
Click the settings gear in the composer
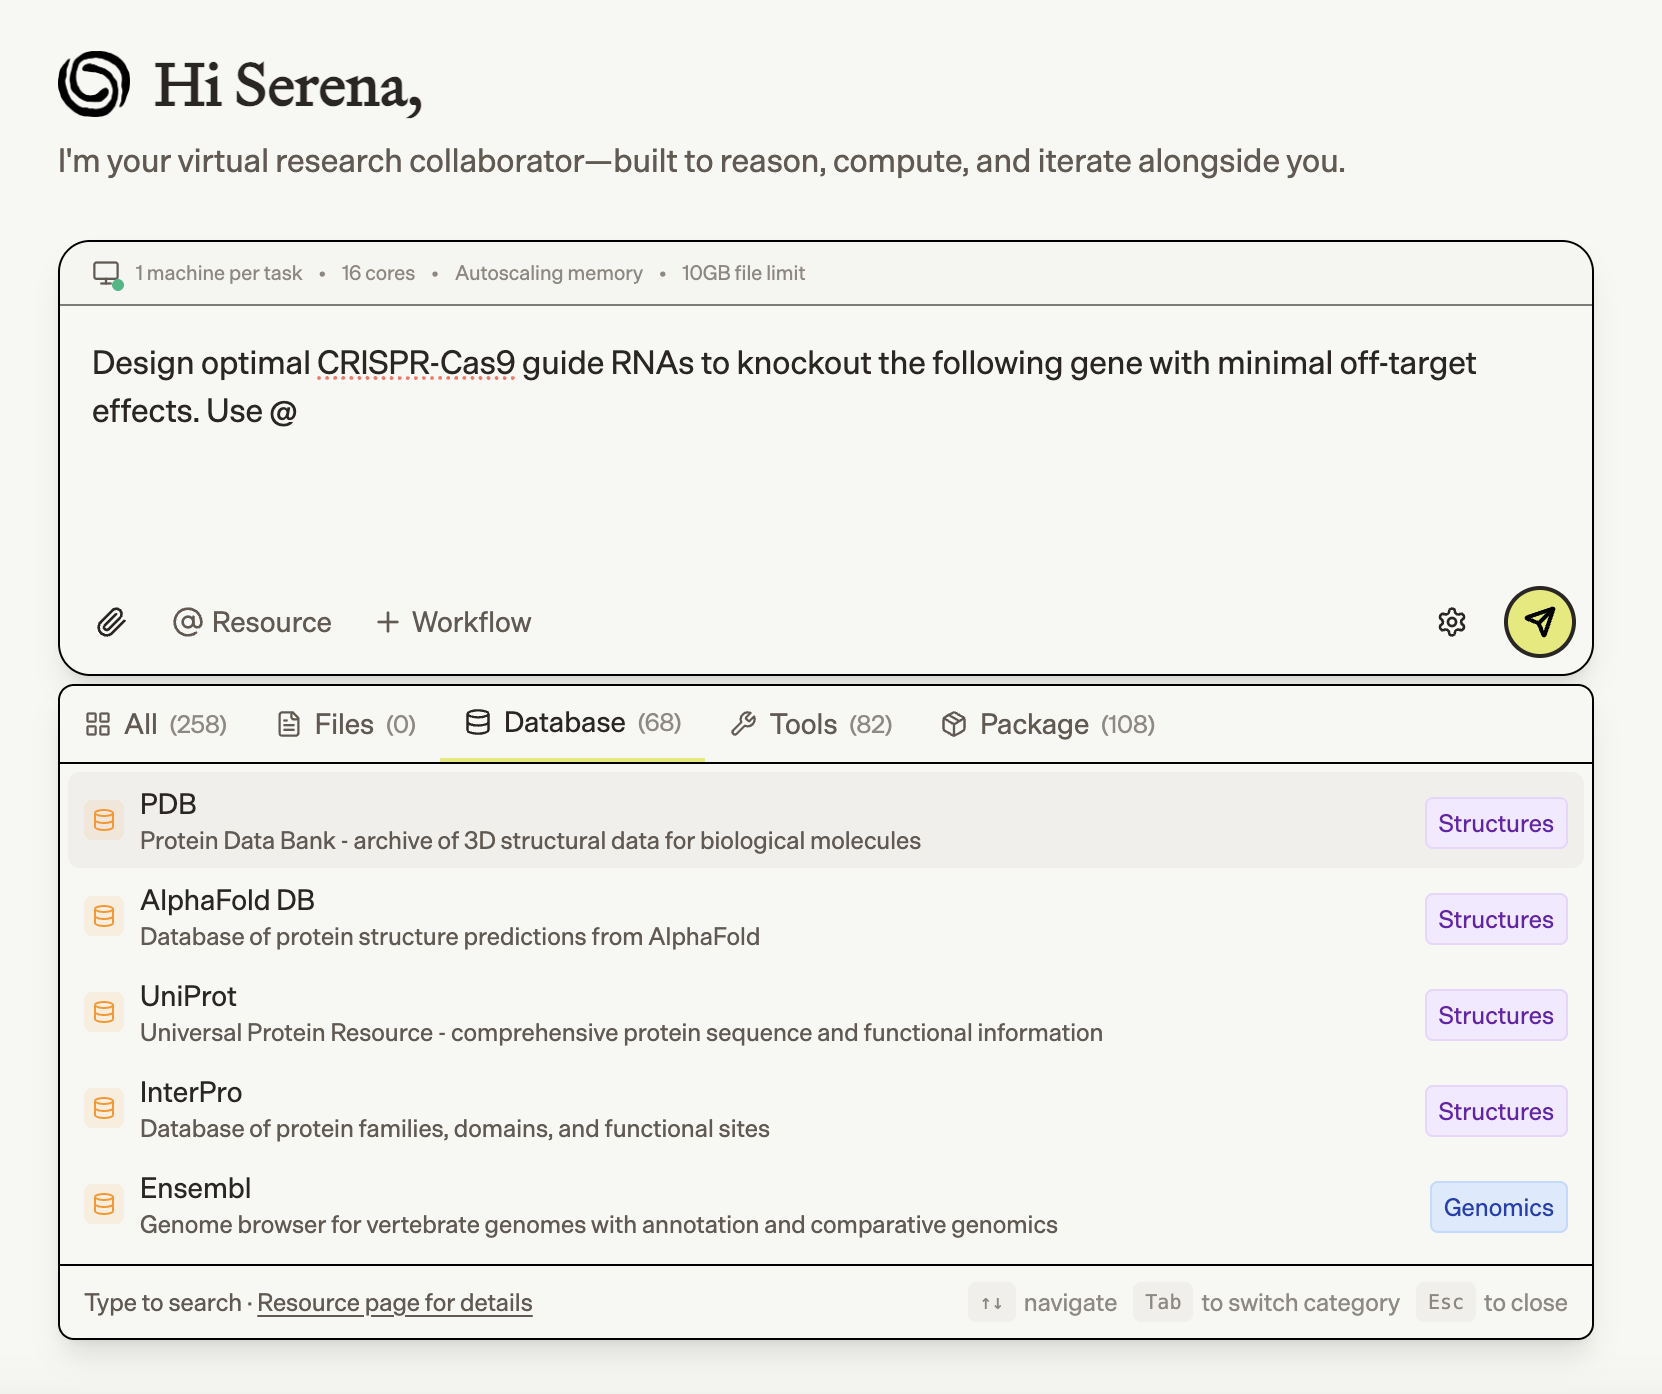click(x=1452, y=622)
